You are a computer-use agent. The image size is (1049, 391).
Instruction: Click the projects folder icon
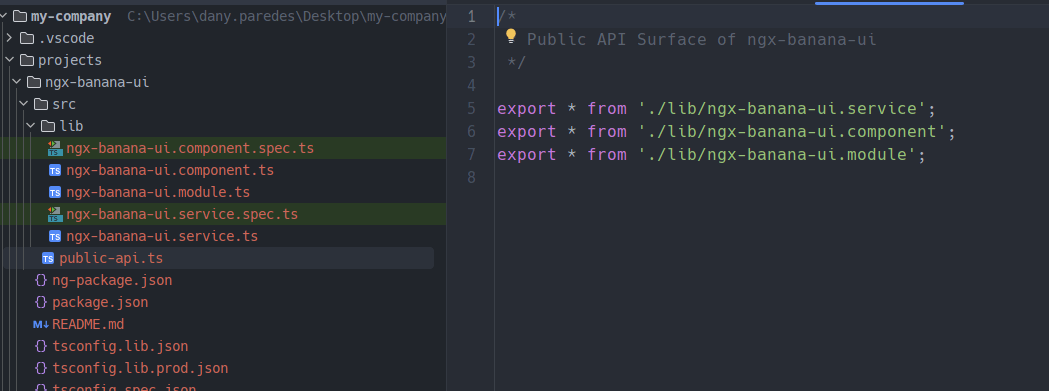(27, 60)
